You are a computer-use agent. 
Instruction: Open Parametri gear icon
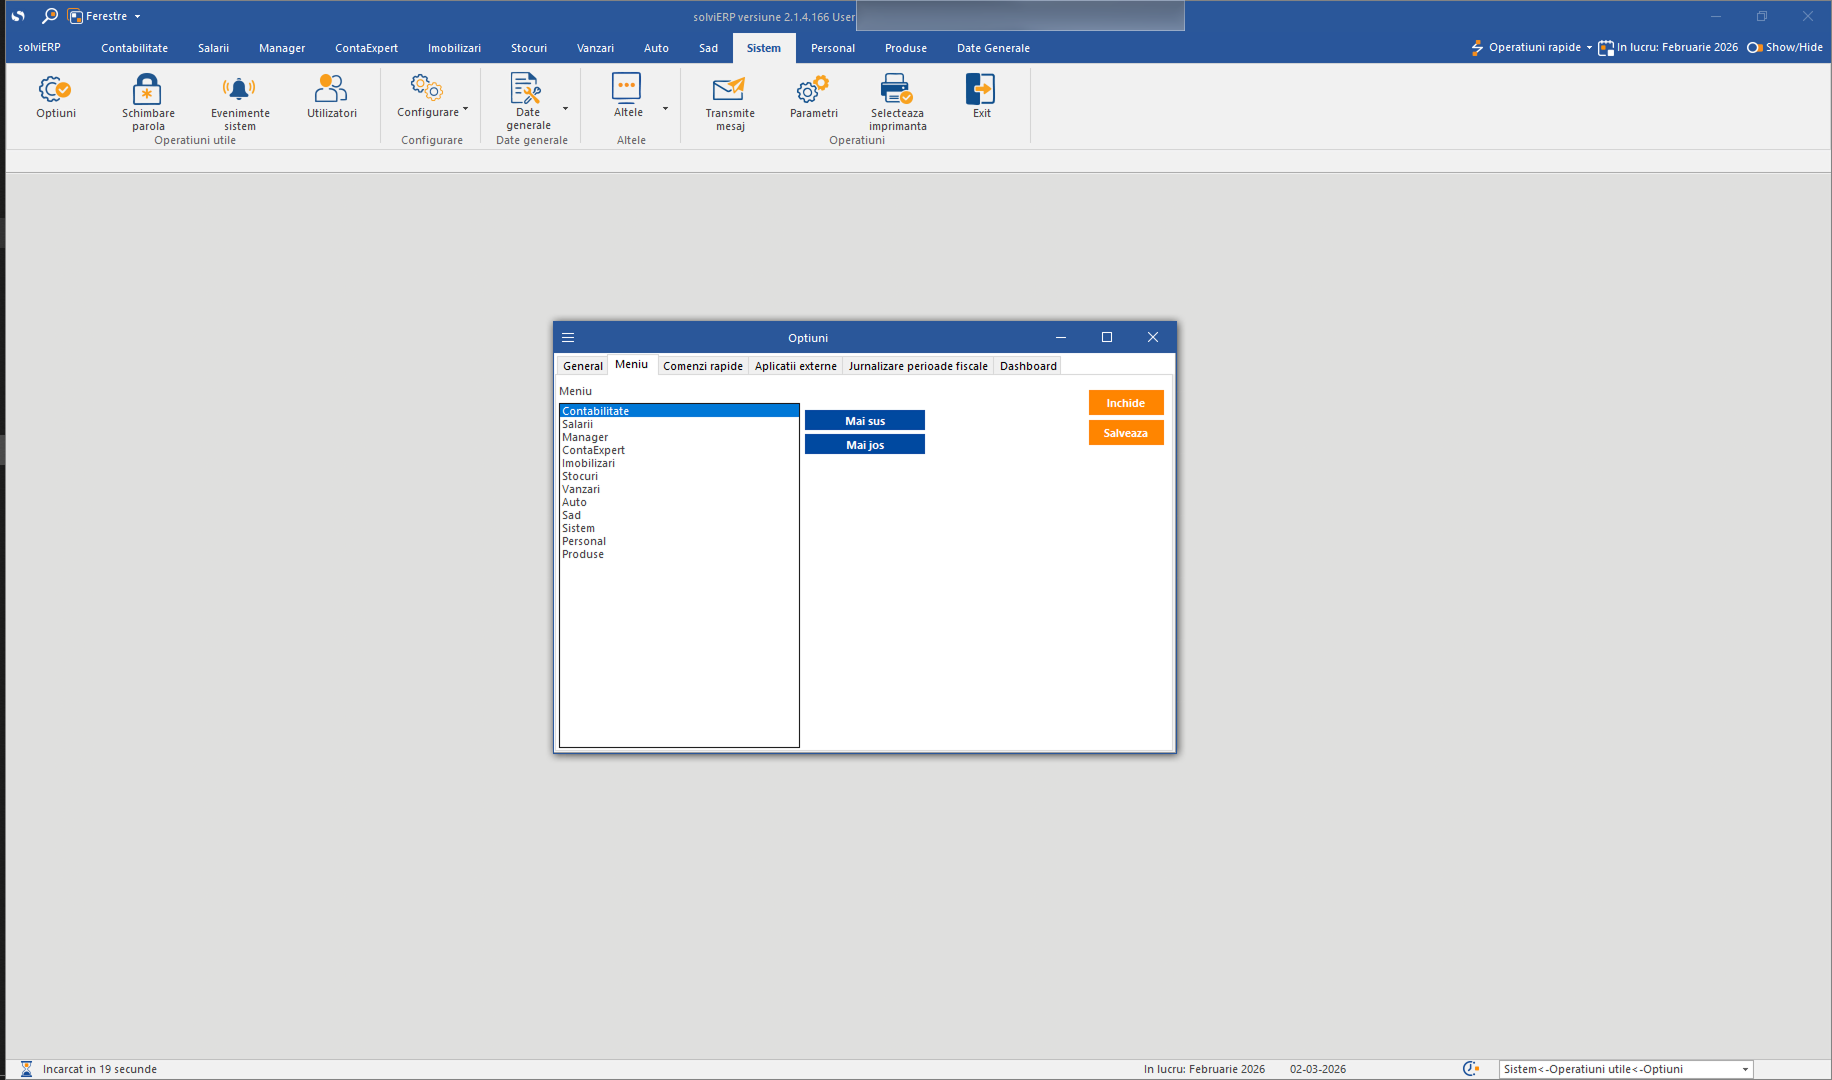(x=813, y=91)
